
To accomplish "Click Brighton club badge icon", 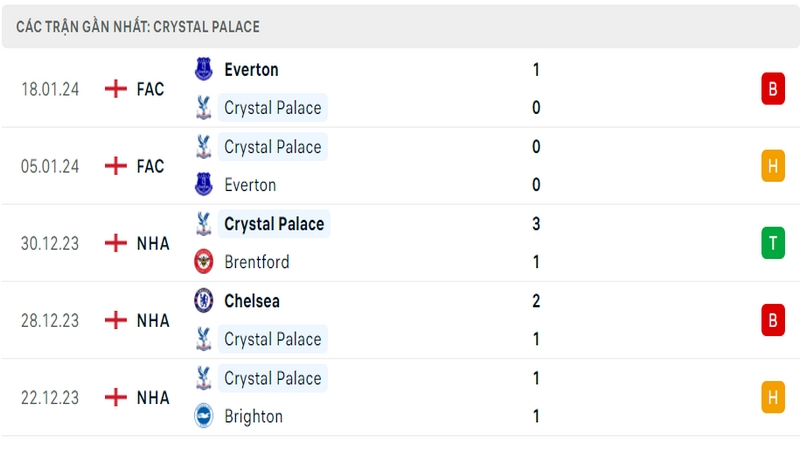I will (204, 416).
